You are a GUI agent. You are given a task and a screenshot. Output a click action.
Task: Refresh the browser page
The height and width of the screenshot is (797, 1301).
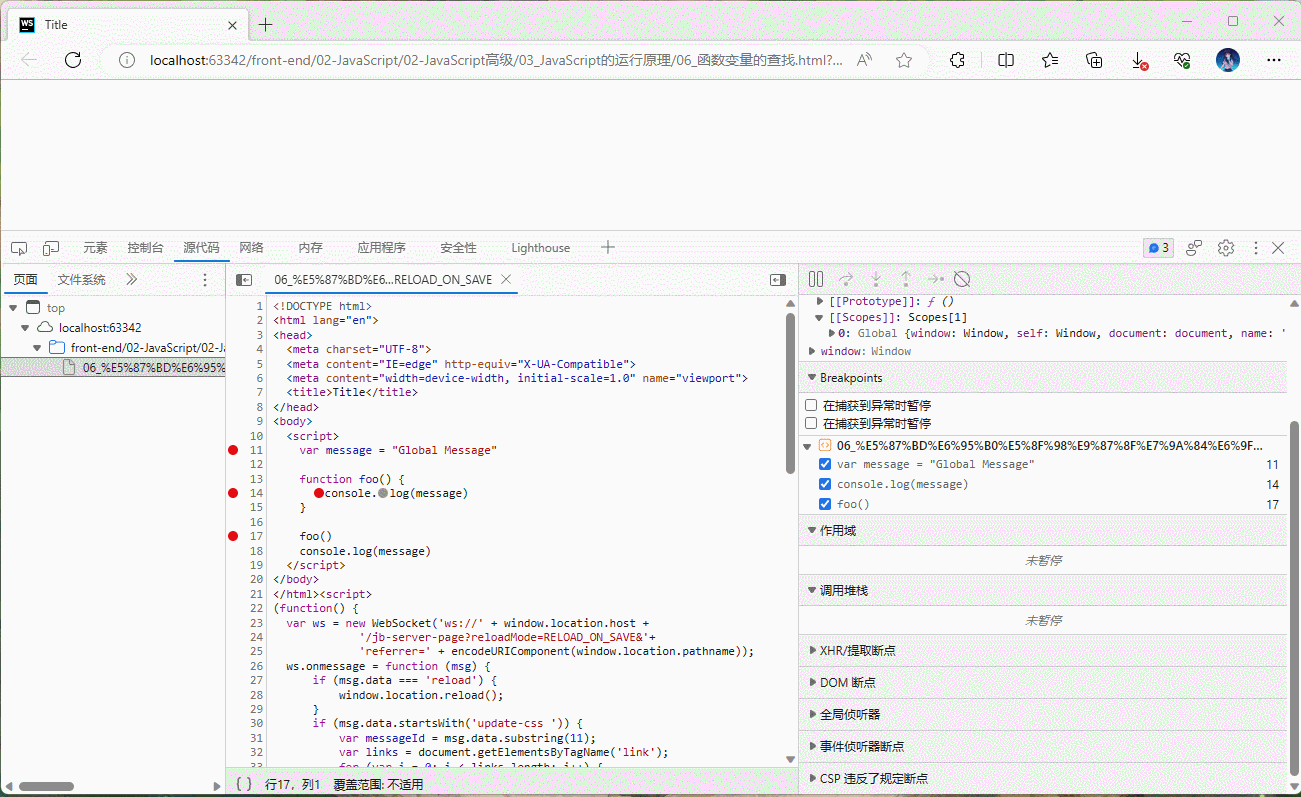coord(73,60)
